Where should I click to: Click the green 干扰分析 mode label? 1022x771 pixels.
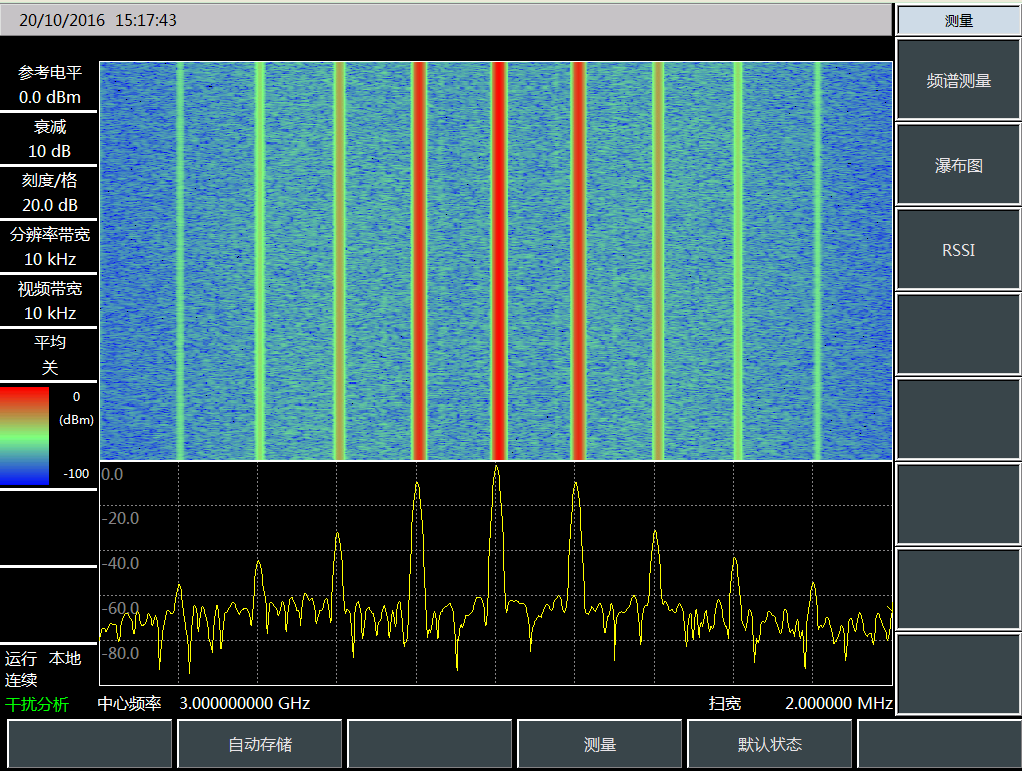pos(37,704)
